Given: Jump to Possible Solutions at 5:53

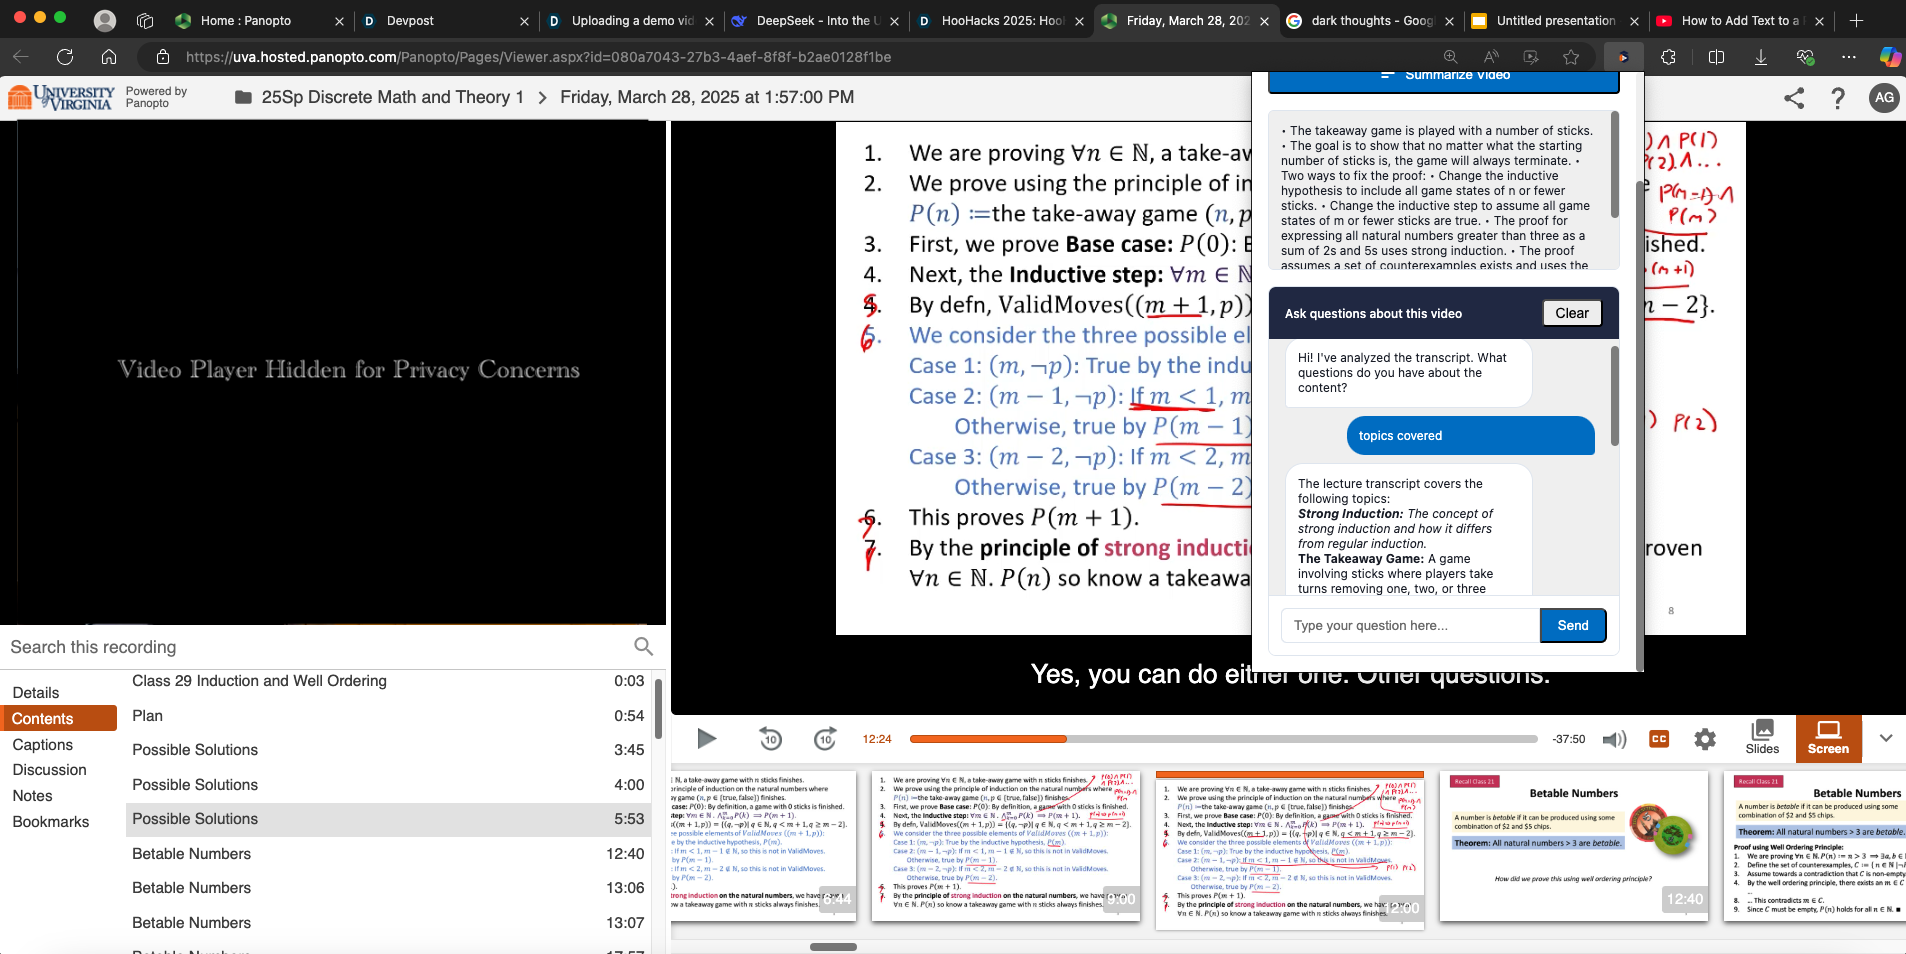Looking at the screenshot, I should 388,819.
